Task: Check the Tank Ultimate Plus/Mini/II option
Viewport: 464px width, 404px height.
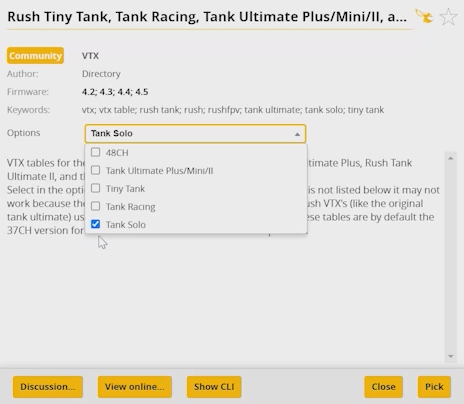Action: point(95,170)
